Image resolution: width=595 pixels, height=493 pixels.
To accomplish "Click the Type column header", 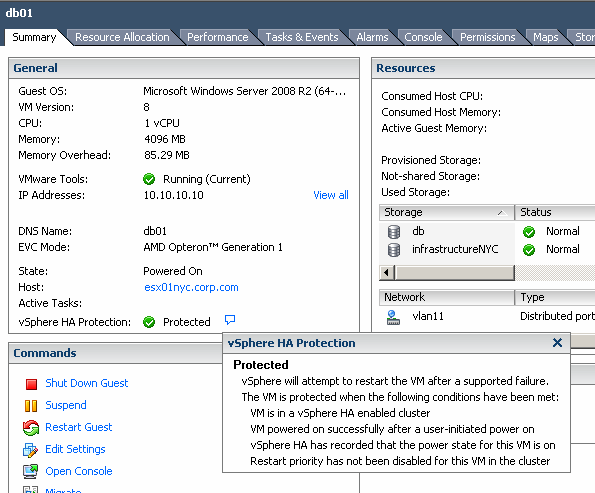I will tap(555, 298).
